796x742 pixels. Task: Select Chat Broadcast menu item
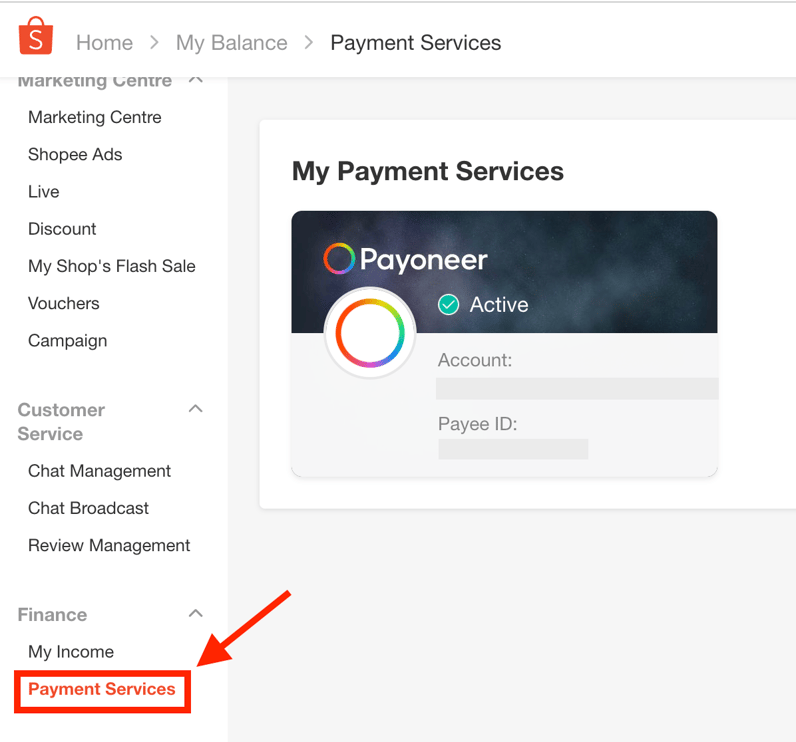[88, 508]
